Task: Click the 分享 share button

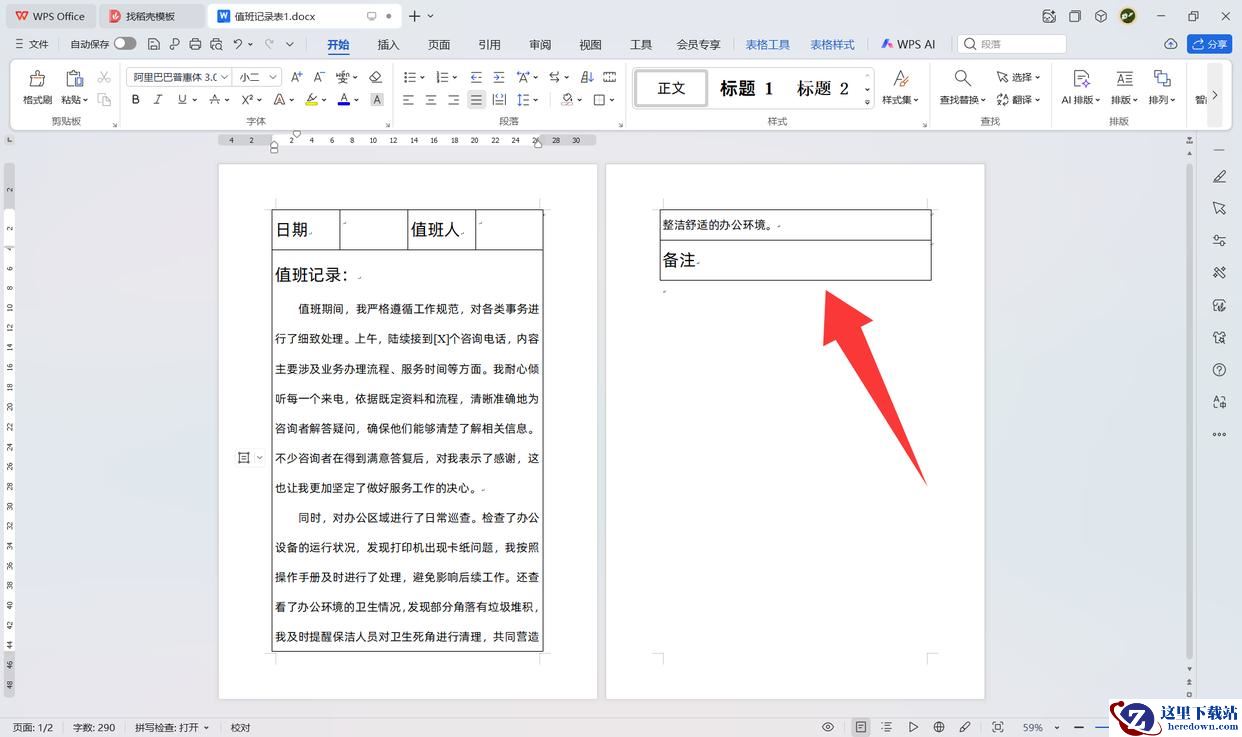Action: [x=1209, y=44]
